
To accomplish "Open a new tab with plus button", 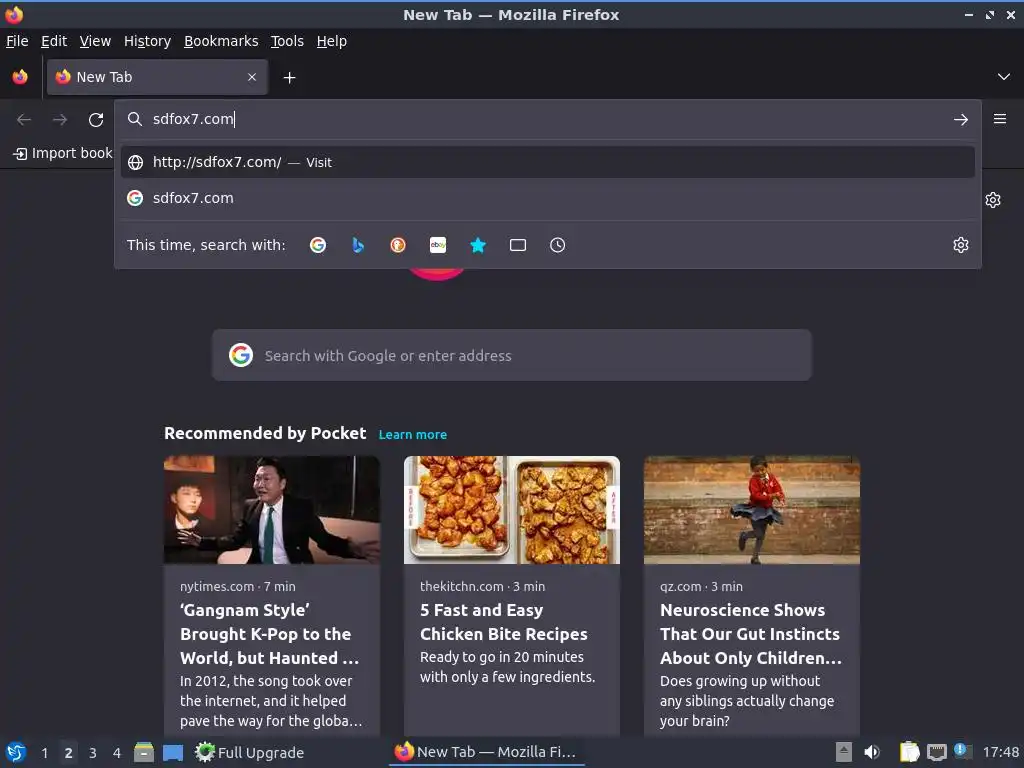I will 289,78.
